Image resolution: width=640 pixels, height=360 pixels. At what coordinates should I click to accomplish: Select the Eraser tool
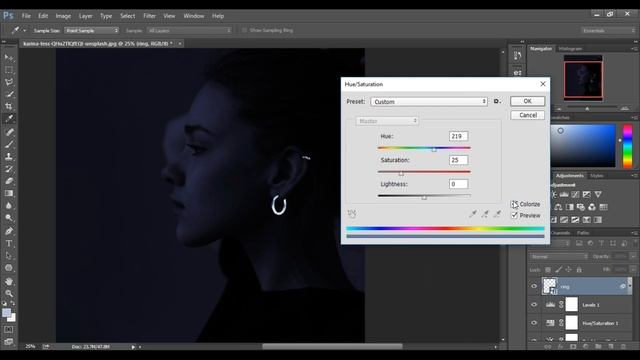[x=9, y=181]
